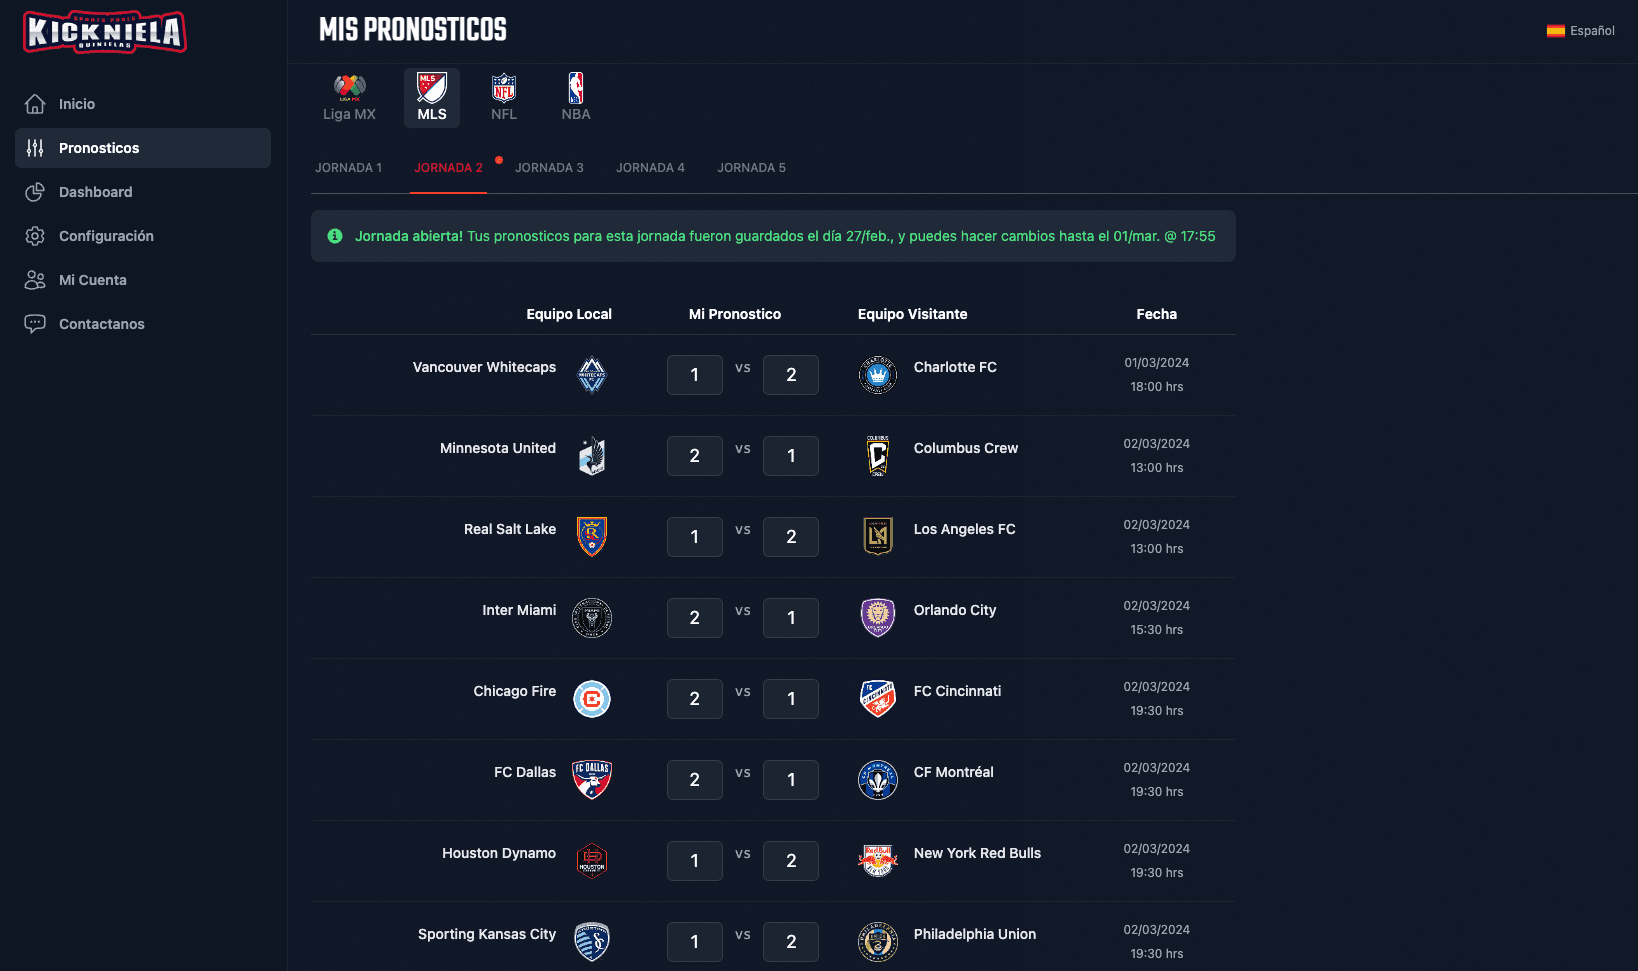Viewport: 1638px width, 971px height.
Task: Click the New York Red Bulls crest
Action: click(878, 861)
